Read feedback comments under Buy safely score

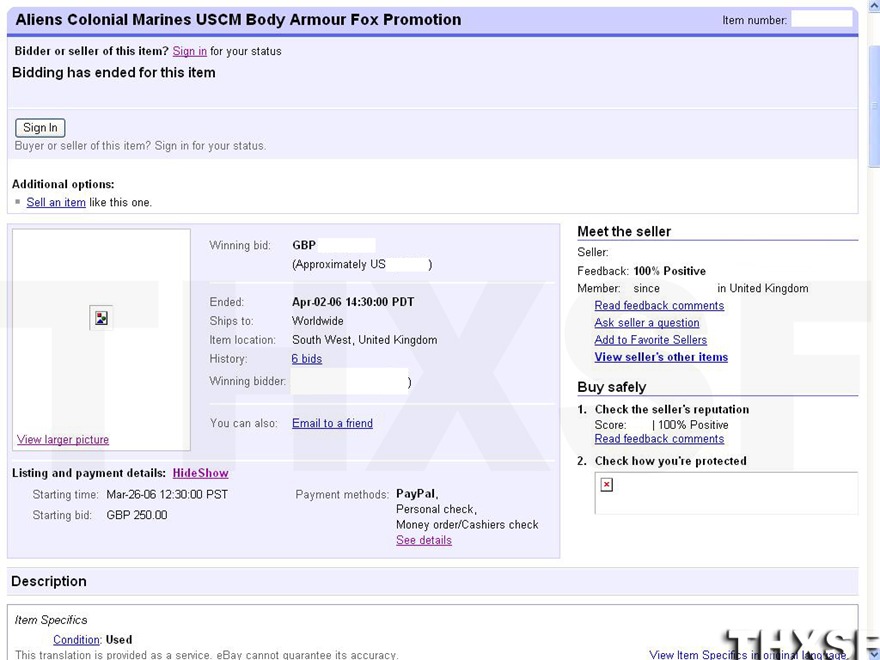coord(659,439)
